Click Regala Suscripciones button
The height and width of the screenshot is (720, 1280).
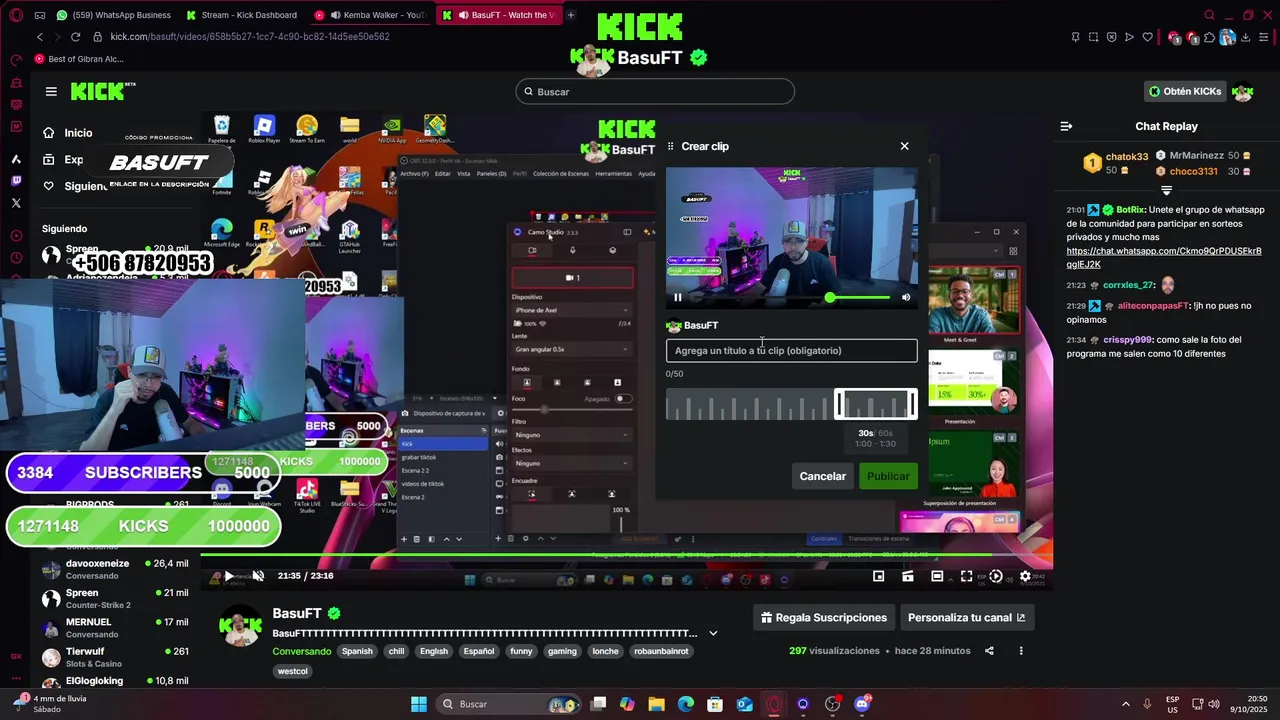click(x=823, y=617)
